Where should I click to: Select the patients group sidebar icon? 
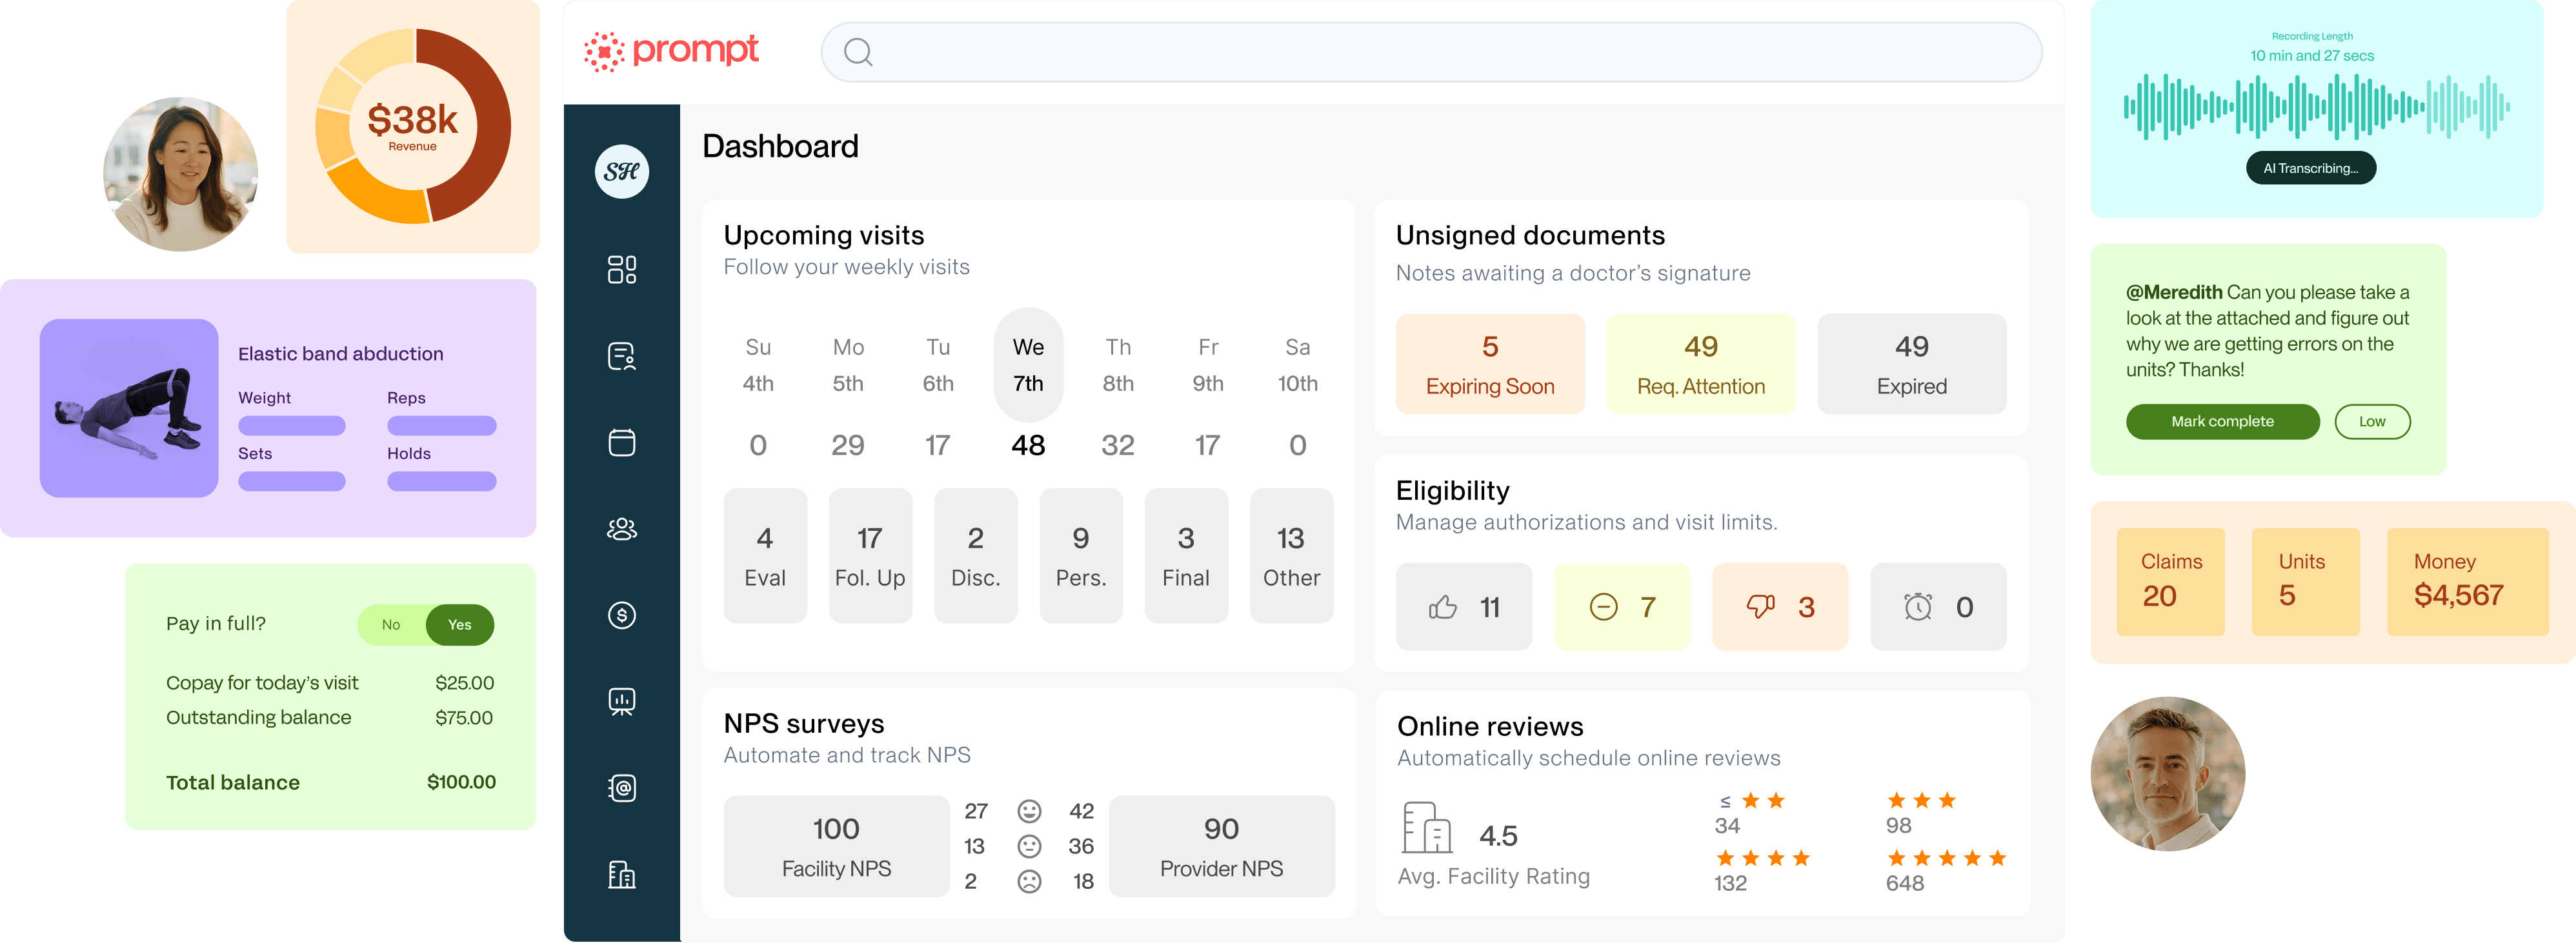tap(621, 529)
